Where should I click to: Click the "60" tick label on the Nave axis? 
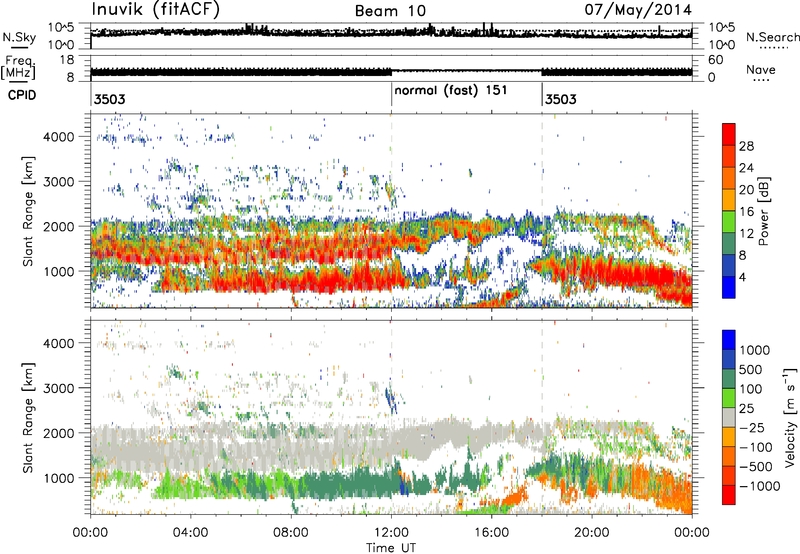716,60
